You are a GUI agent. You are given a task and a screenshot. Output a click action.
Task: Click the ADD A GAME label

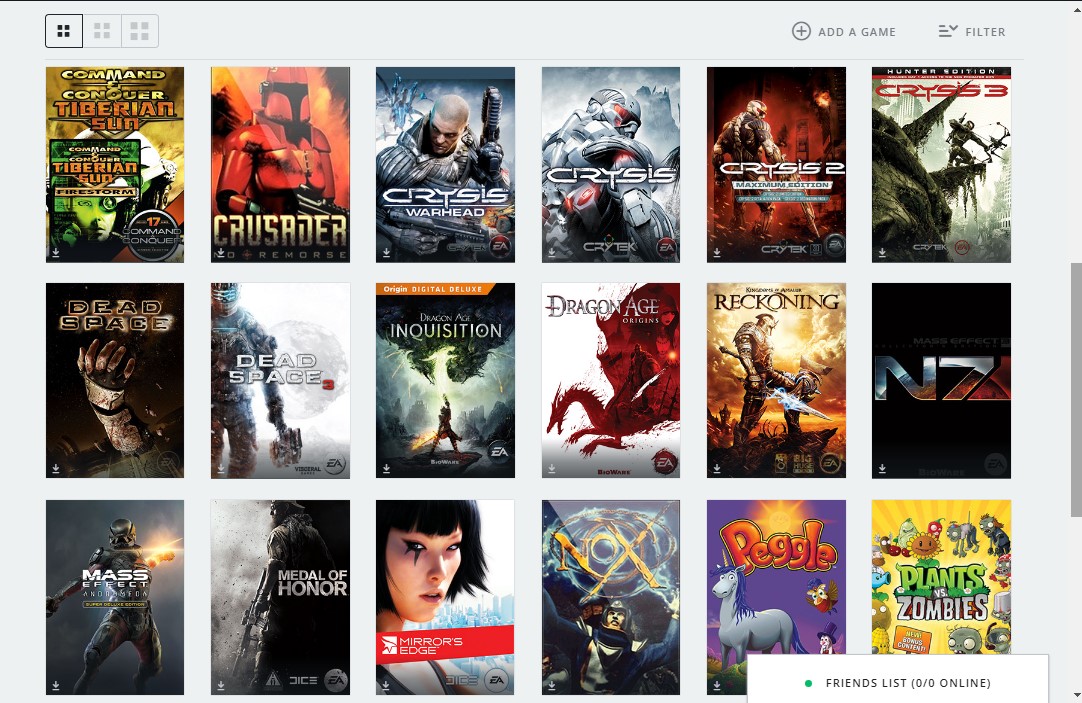(x=857, y=32)
